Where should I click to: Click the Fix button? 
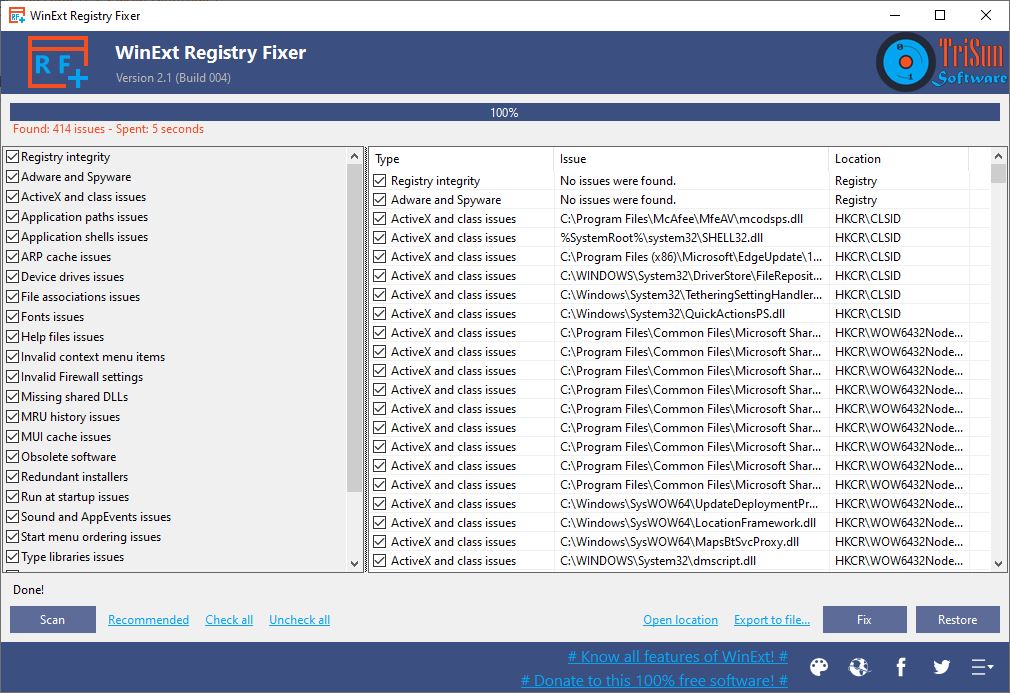(864, 620)
